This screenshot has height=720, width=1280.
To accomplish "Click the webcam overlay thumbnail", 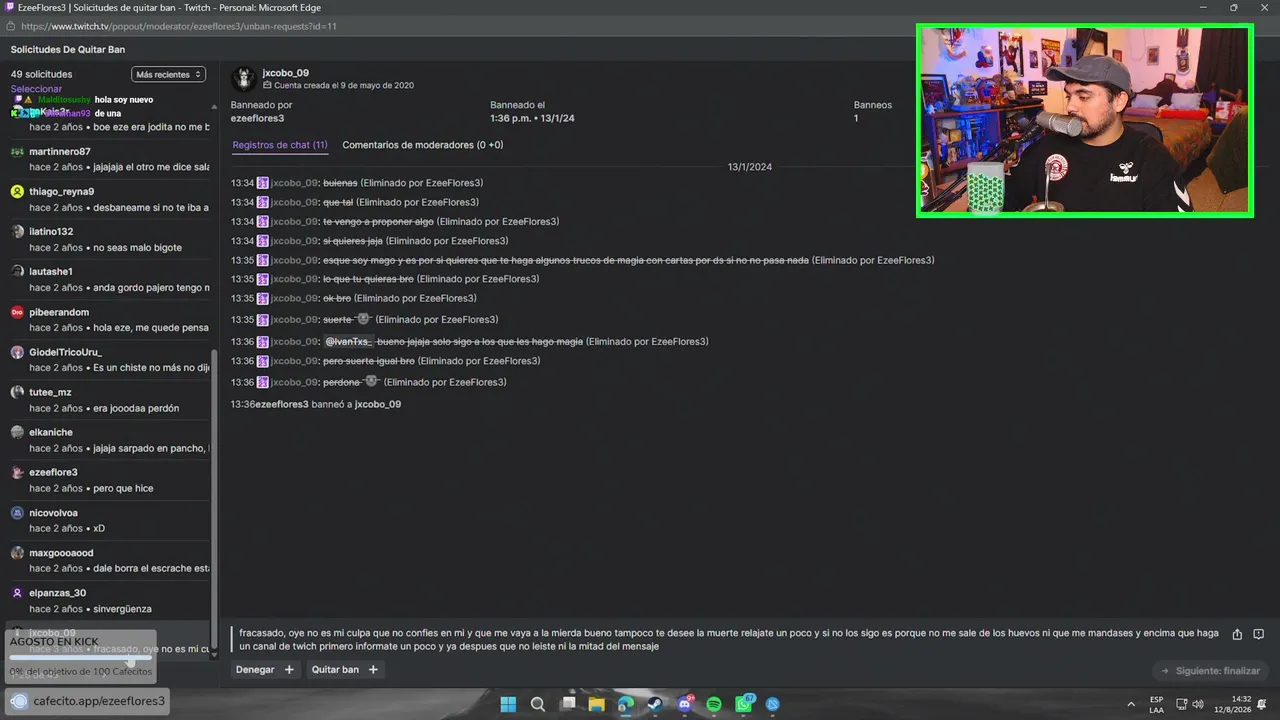I will [x=1084, y=121].
